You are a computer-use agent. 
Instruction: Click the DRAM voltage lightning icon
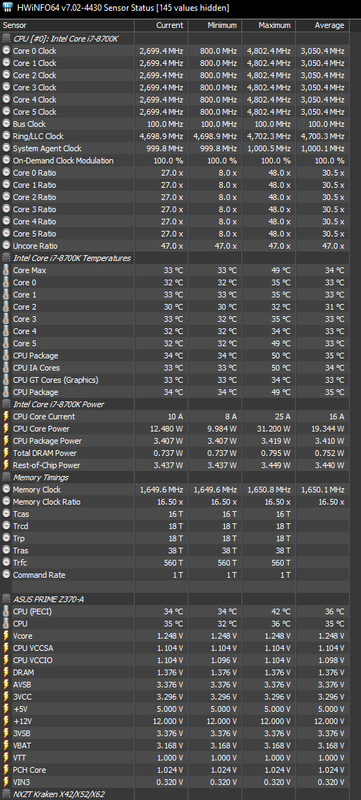(x=6, y=672)
